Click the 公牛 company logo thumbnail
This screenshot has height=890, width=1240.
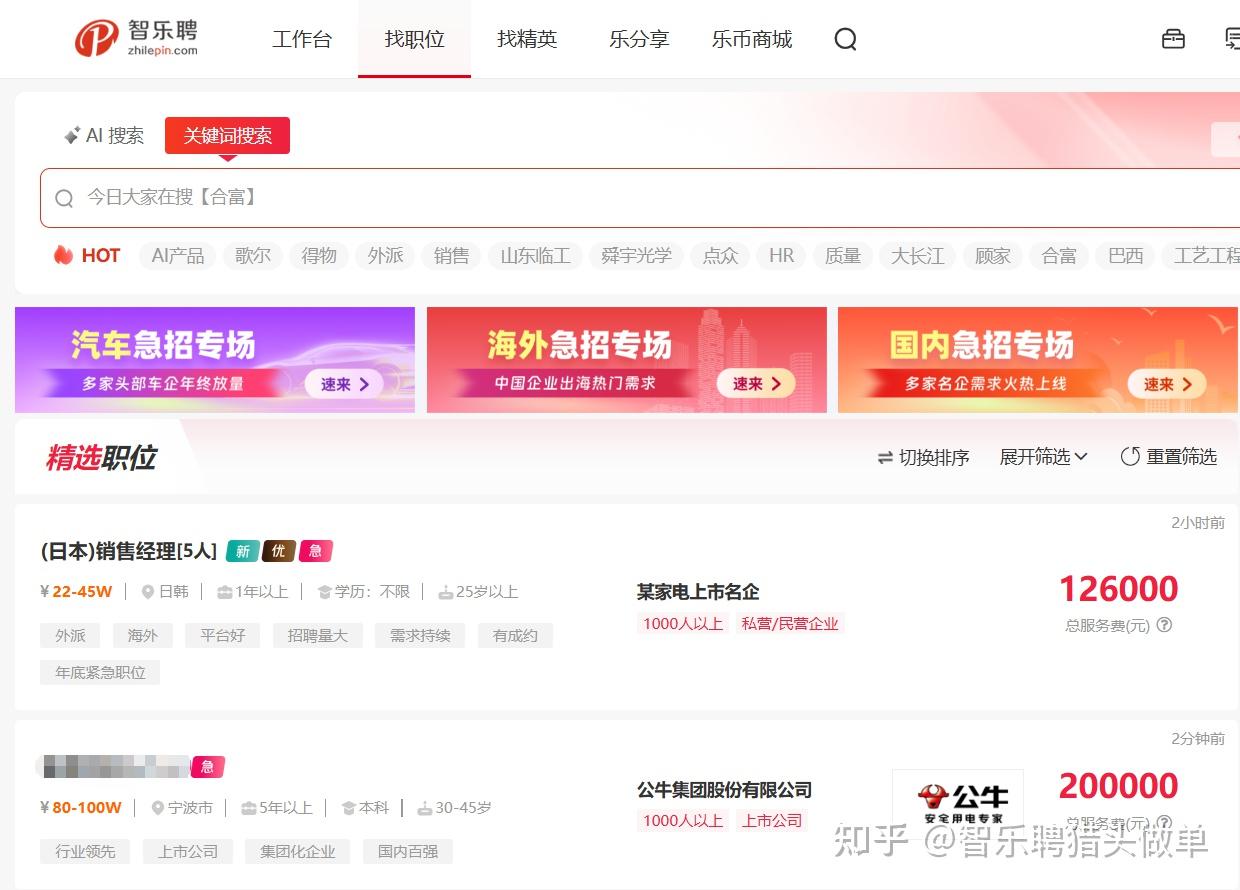tap(957, 800)
